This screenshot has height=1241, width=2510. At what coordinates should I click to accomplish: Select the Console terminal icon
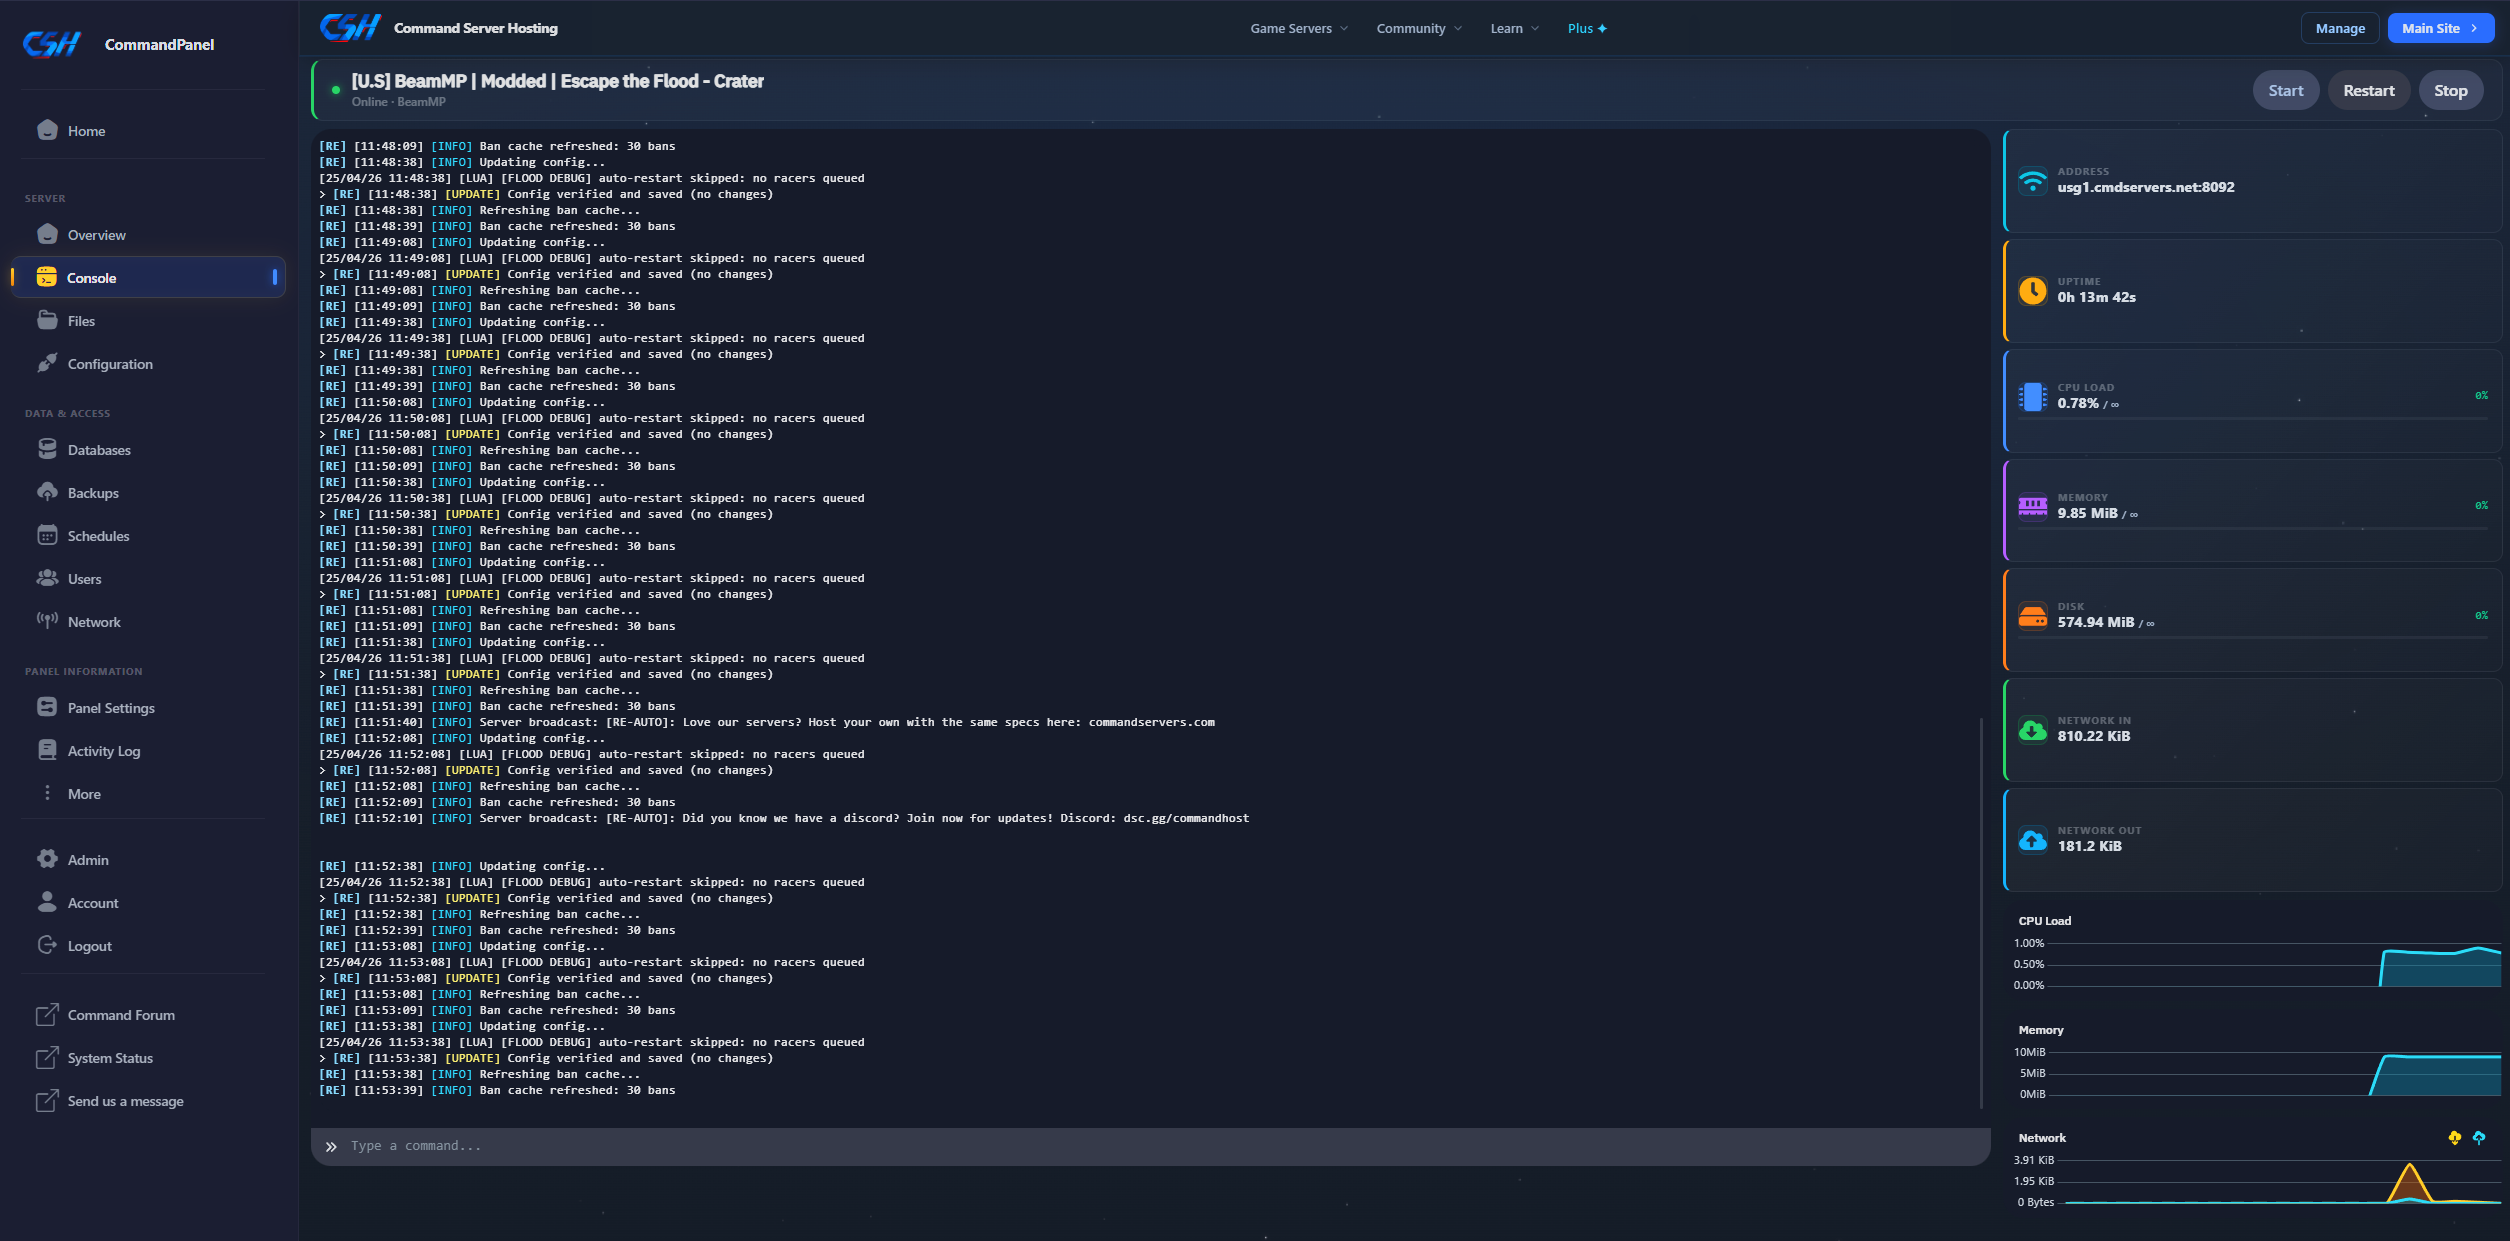(x=47, y=277)
